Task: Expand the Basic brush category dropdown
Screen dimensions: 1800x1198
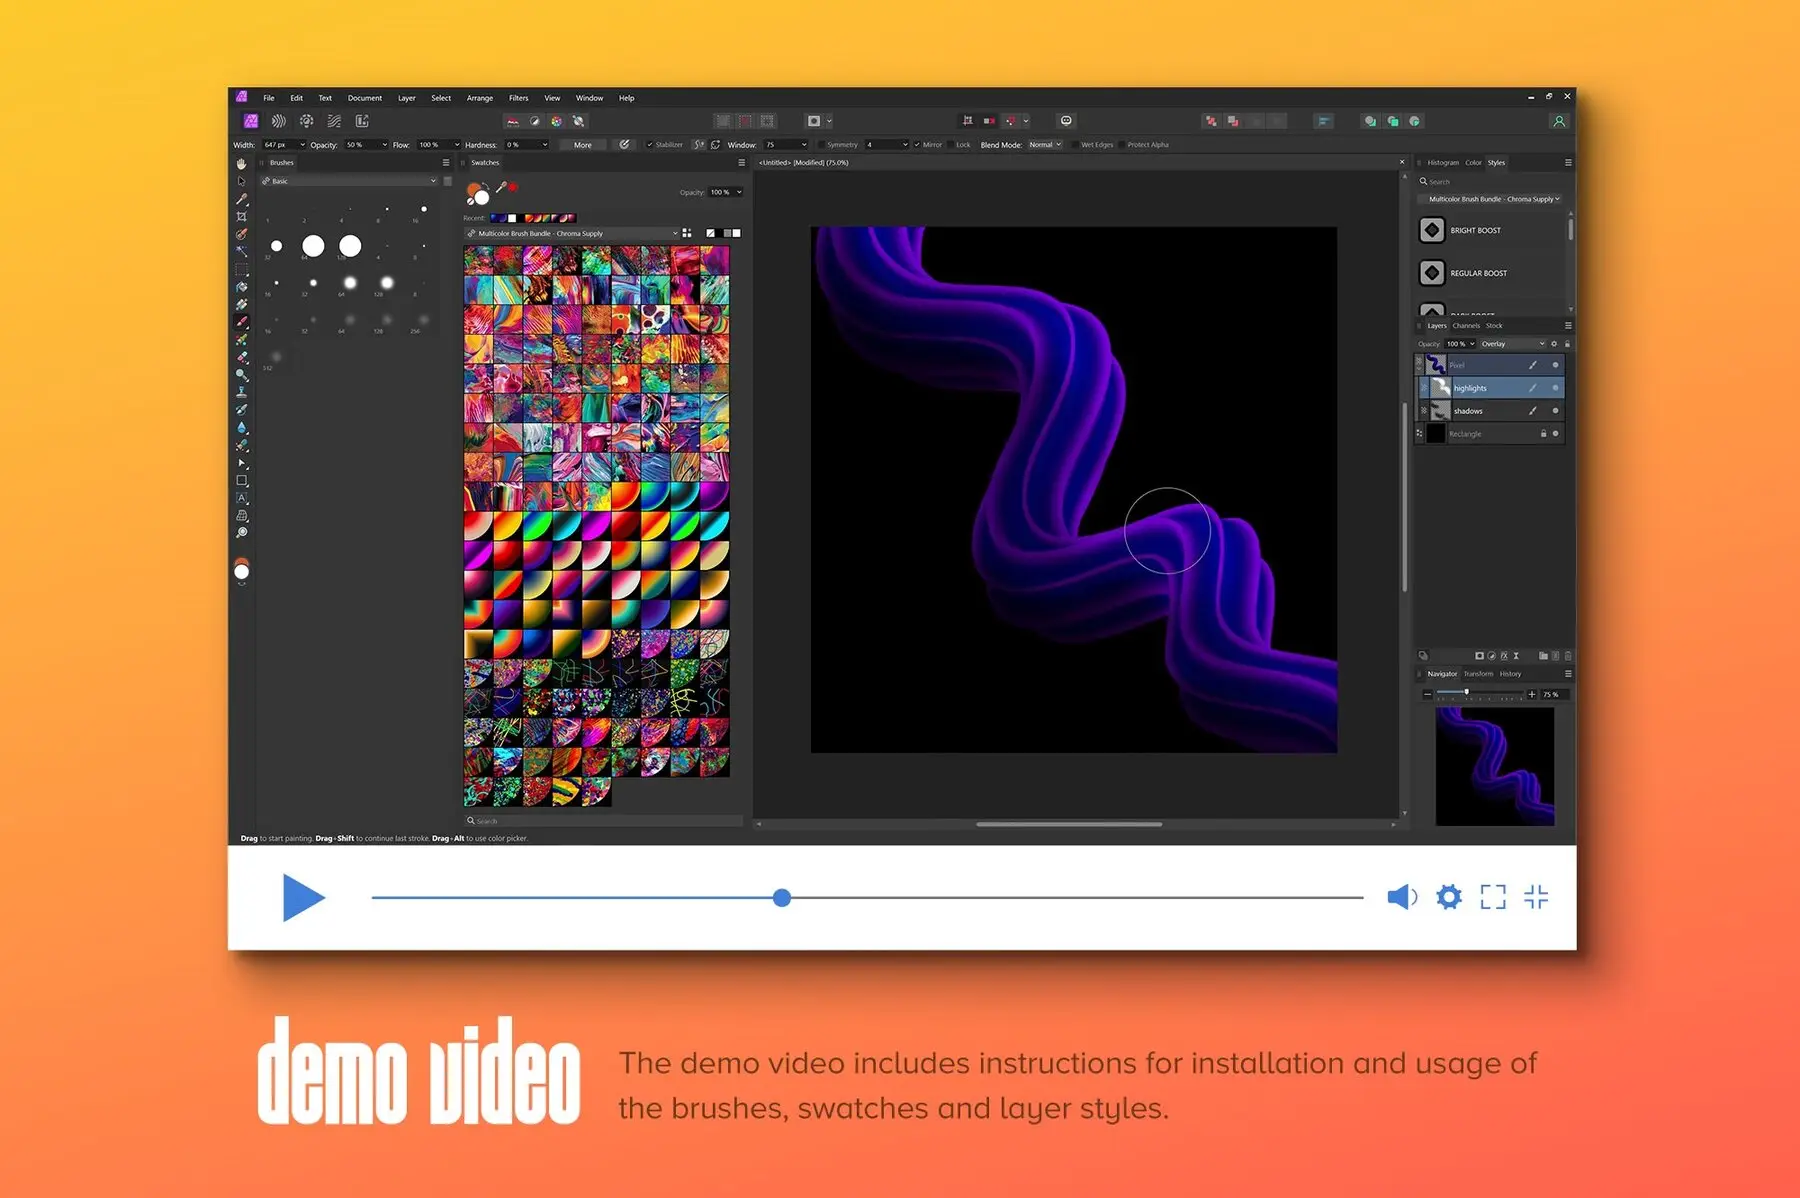Action: 432,181
